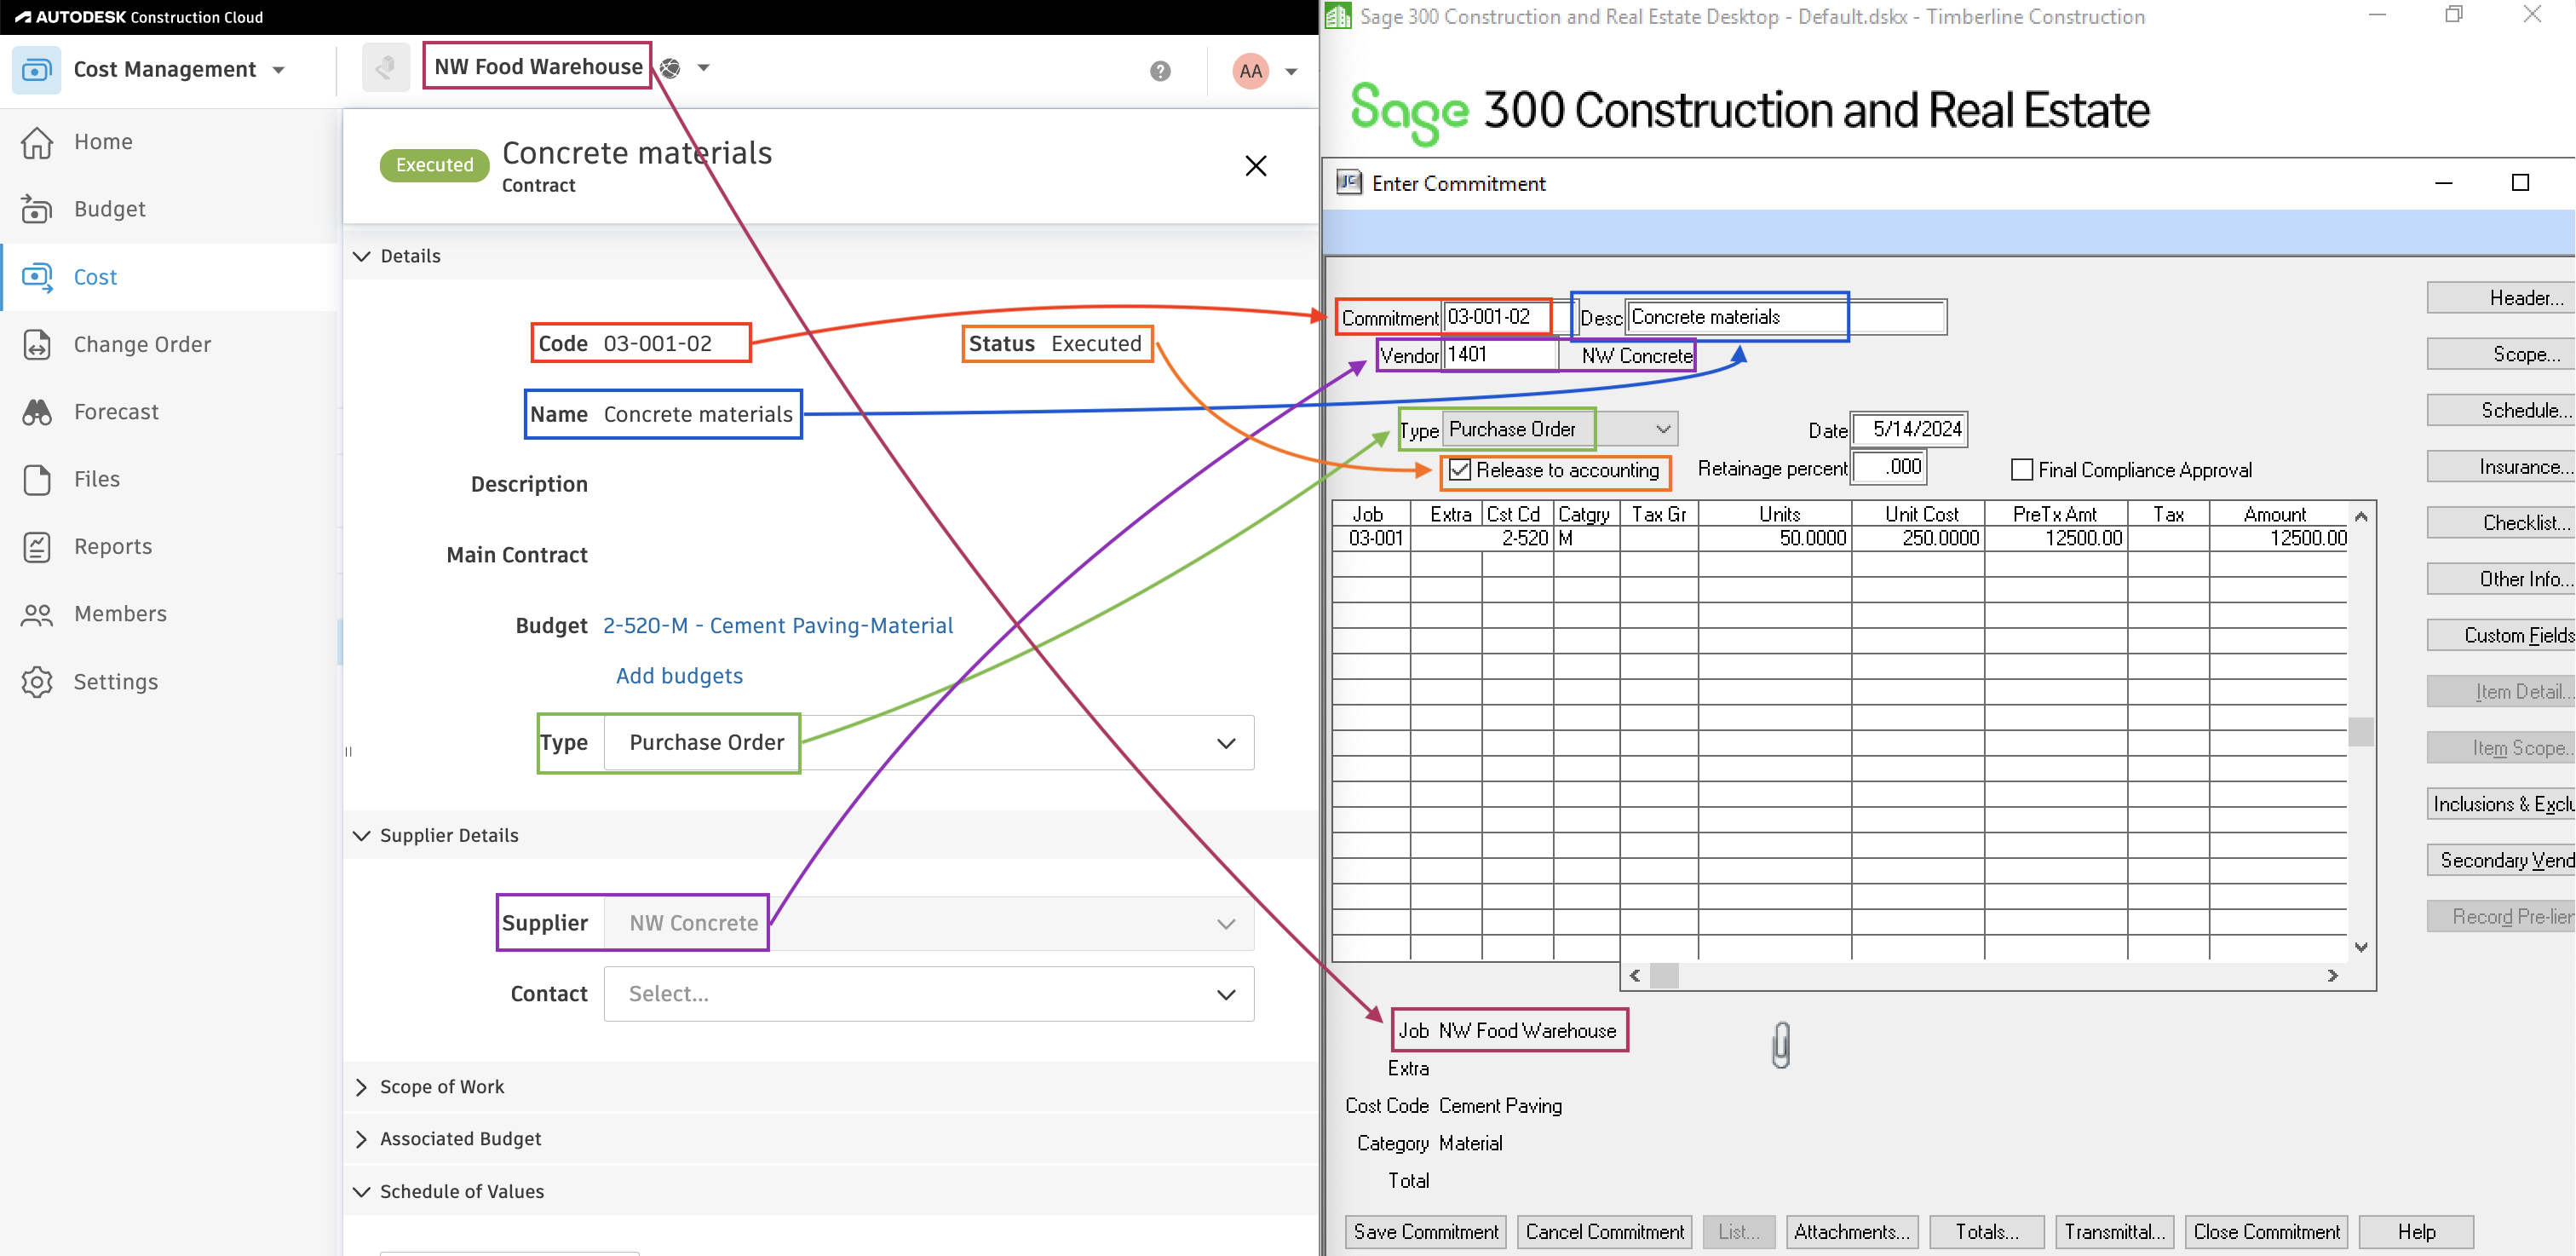
Task: Select the Cost sidebar icon
Action: [x=37, y=277]
